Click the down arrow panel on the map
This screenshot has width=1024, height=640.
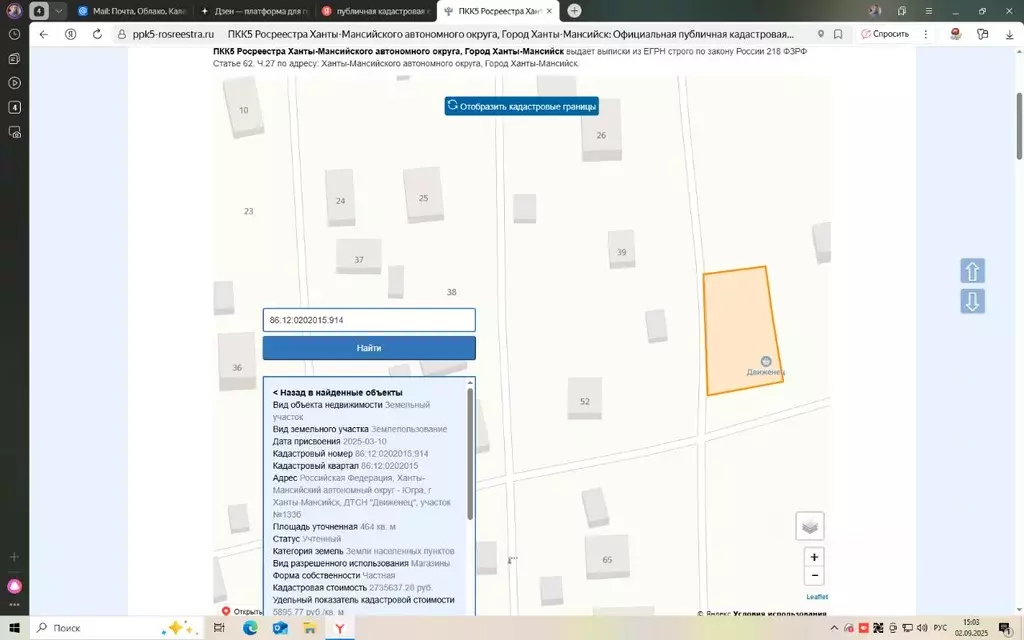point(972,301)
